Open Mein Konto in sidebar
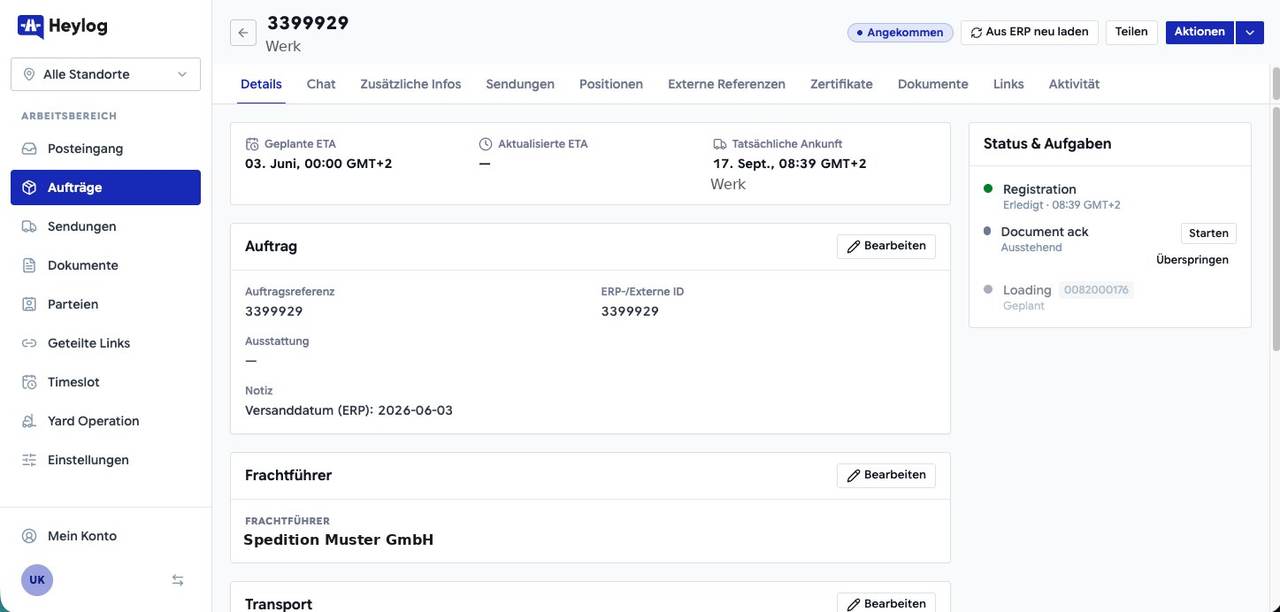 tap(106, 536)
